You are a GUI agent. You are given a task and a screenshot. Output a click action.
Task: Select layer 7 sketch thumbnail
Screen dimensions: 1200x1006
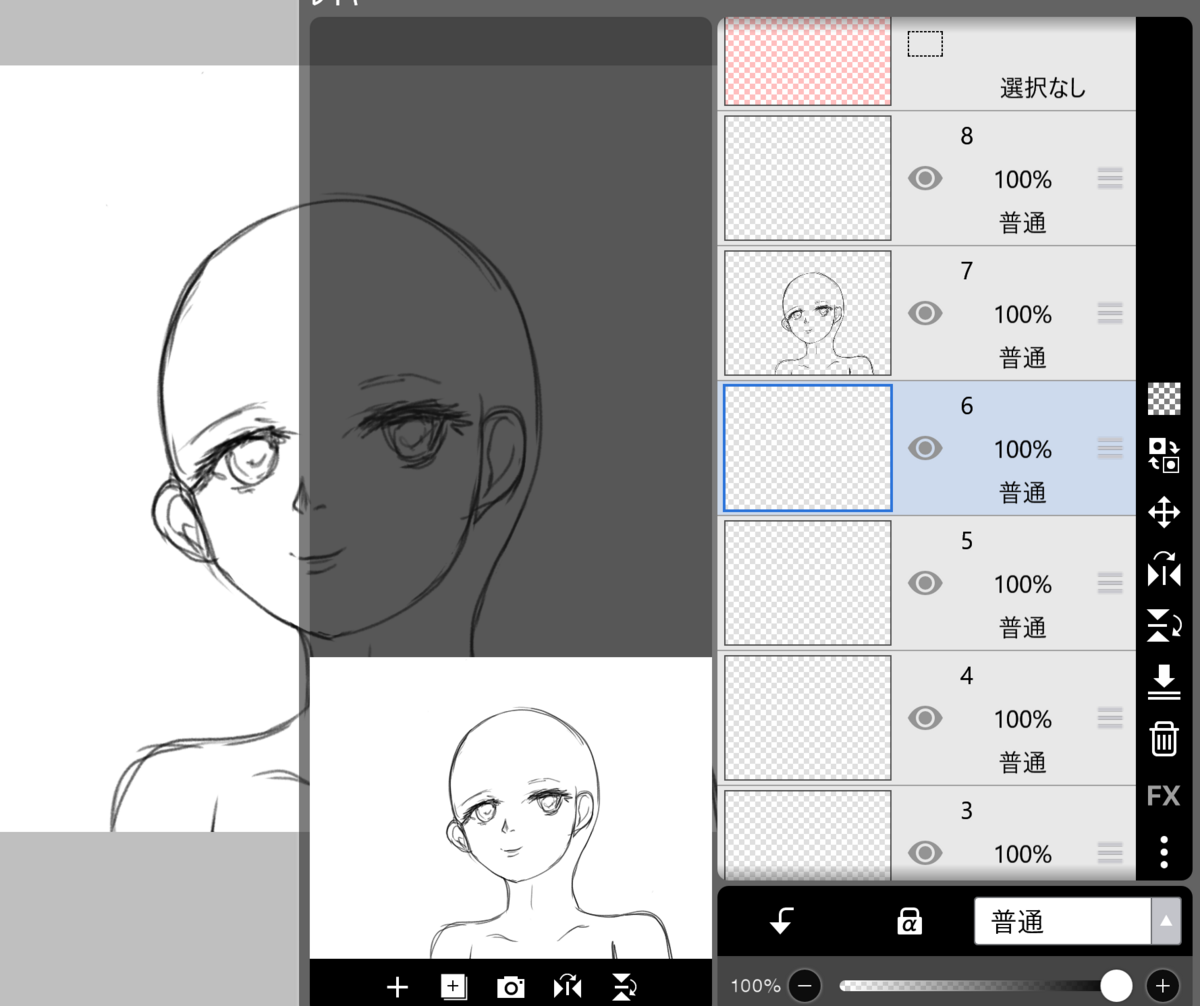point(807,313)
